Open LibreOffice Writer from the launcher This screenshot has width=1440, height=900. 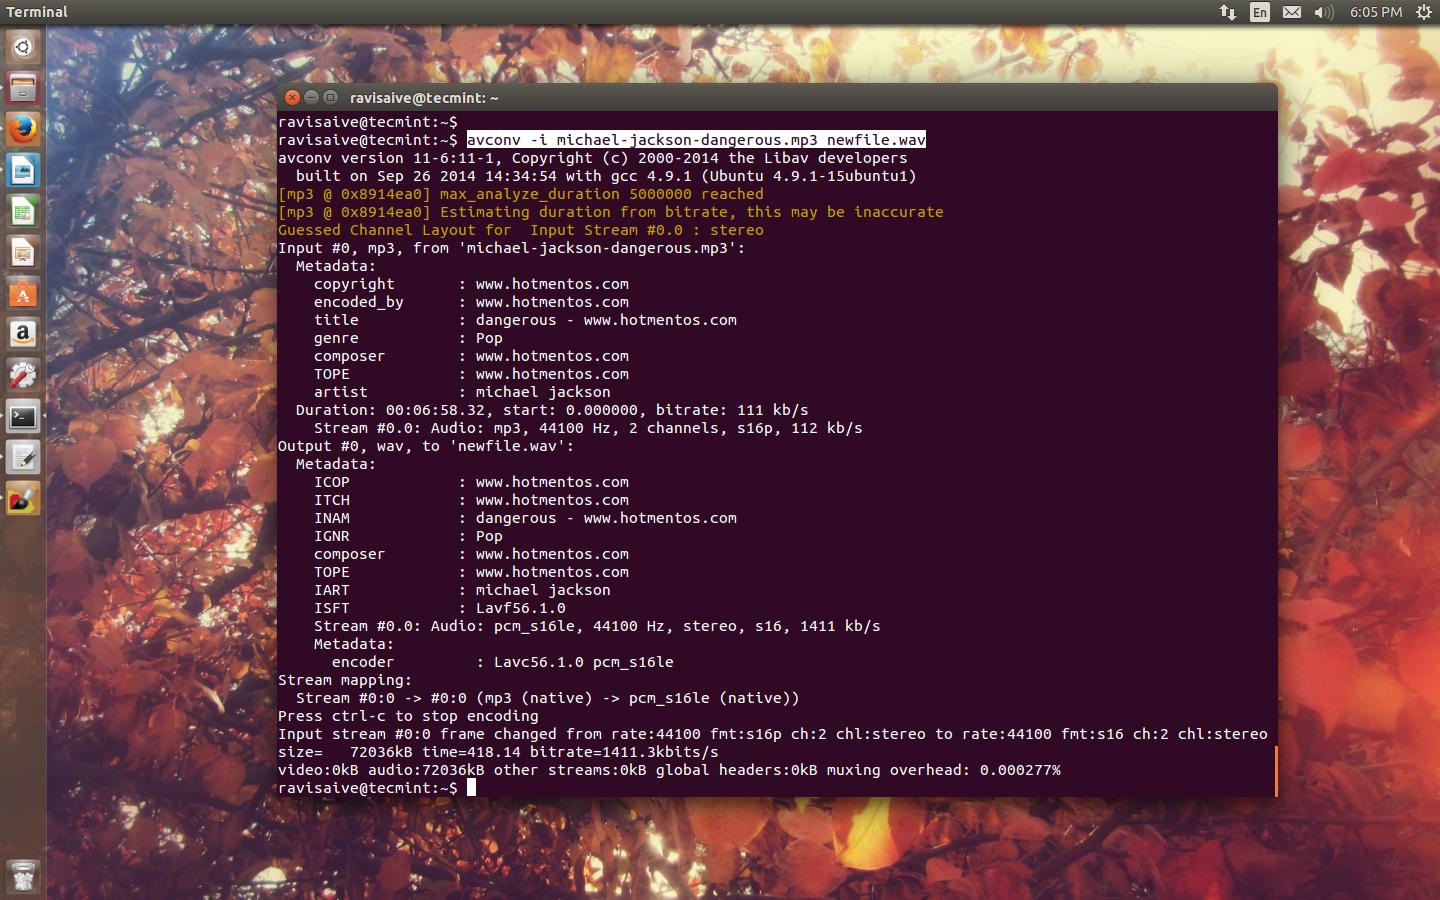23,170
